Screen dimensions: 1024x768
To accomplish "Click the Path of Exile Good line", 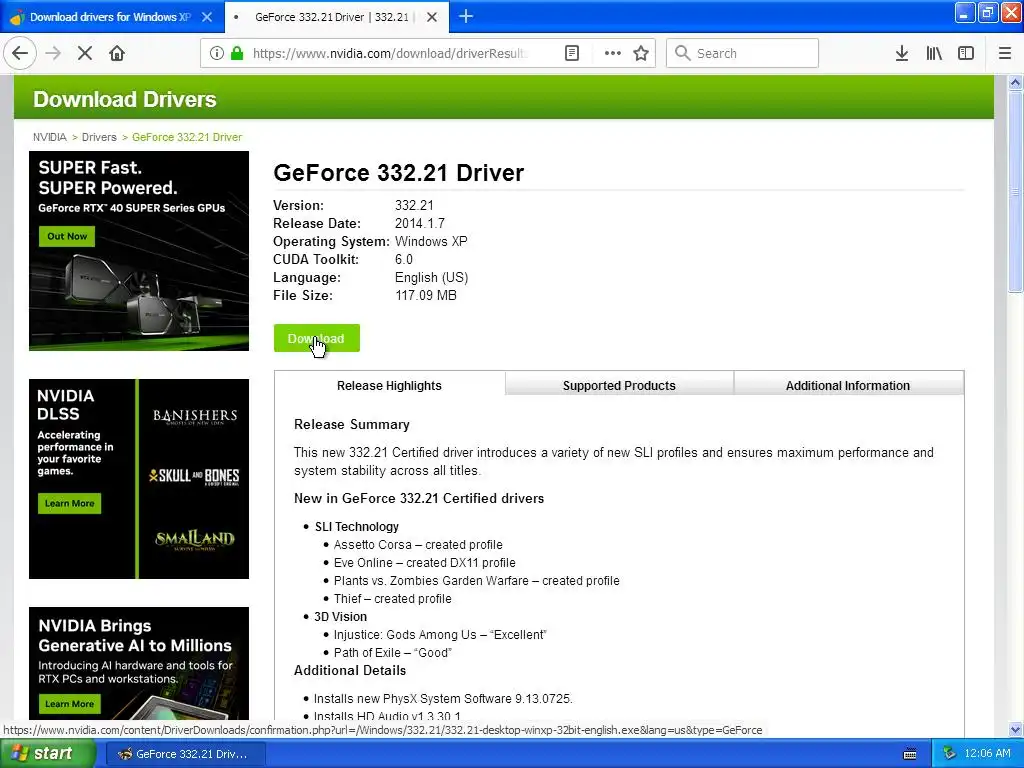I will (x=392, y=652).
